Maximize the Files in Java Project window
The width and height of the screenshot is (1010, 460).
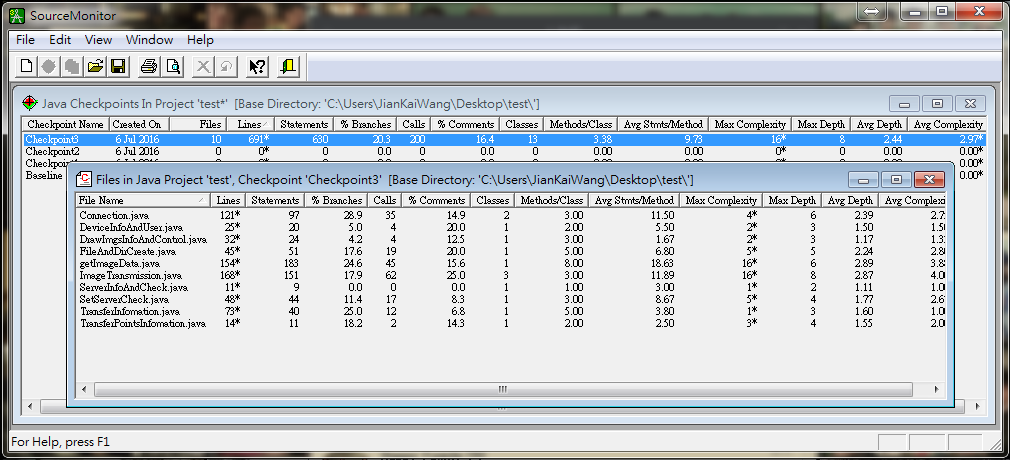tap(896, 179)
